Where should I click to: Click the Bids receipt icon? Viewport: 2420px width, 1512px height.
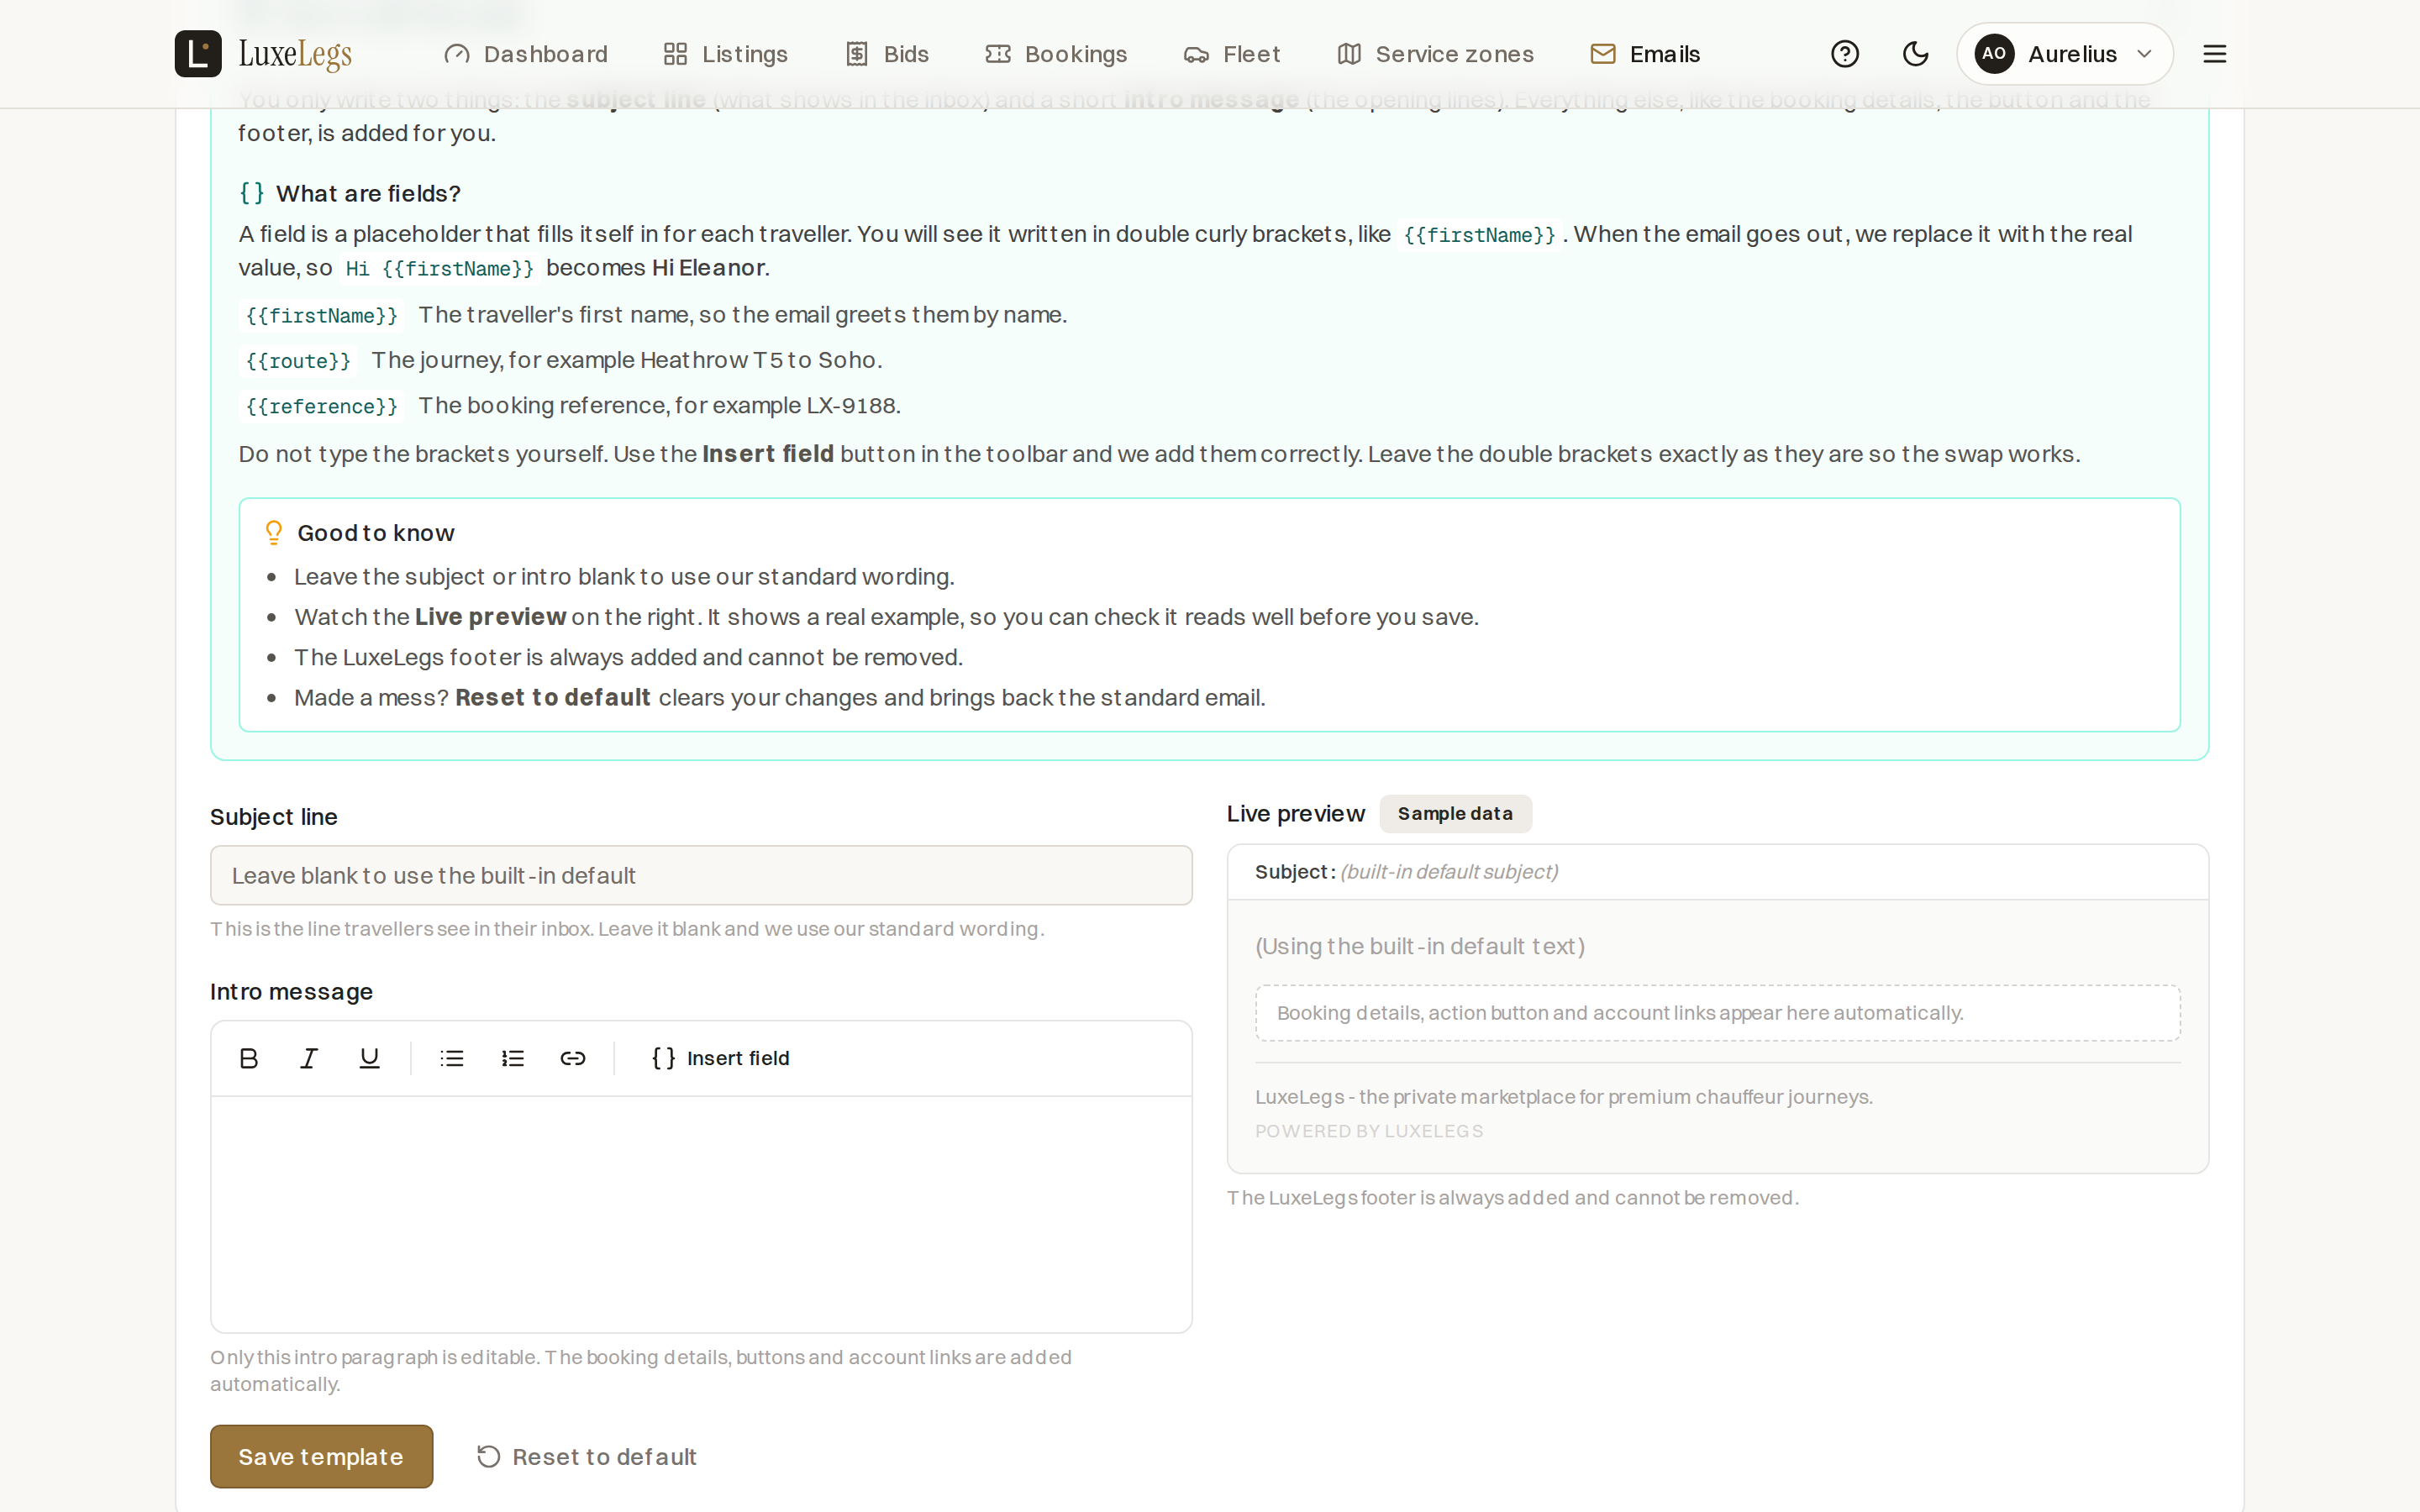point(857,54)
